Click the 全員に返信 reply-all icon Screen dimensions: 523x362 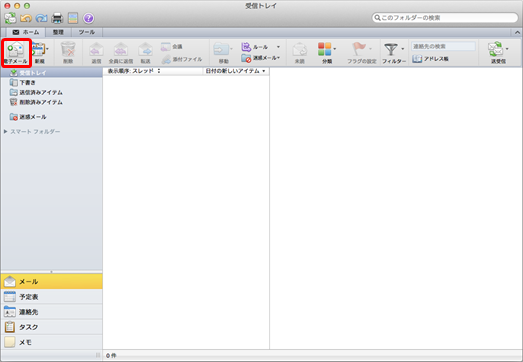click(121, 49)
